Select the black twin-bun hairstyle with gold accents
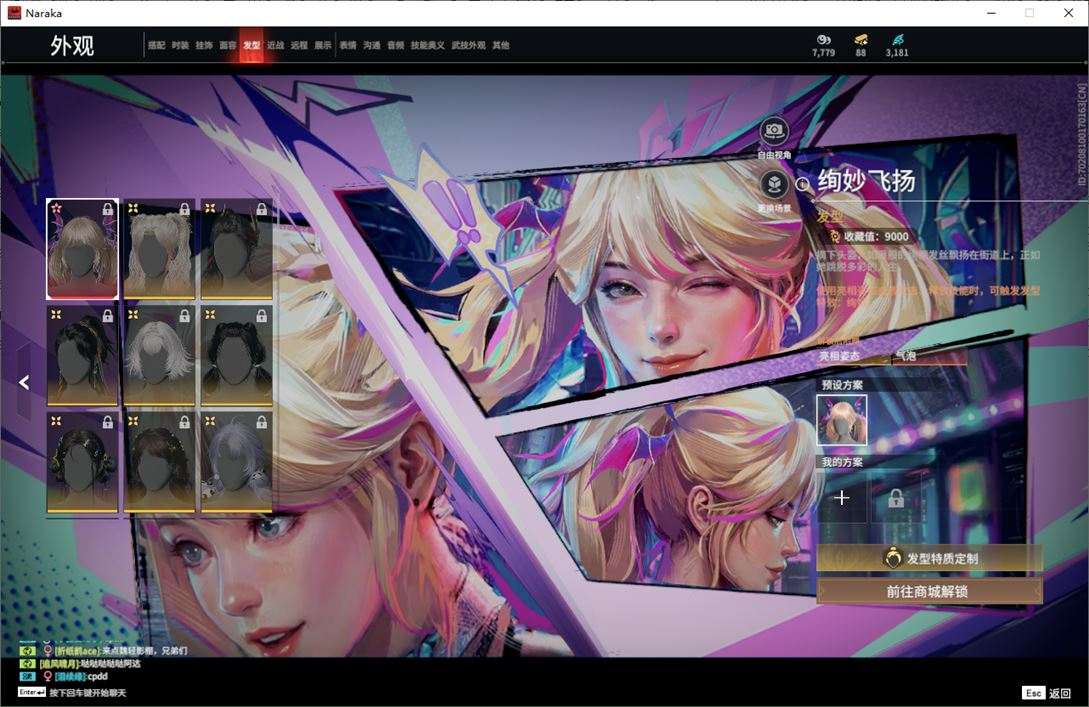Viewport: 1089px width, 707px height. tap(83, 463)
